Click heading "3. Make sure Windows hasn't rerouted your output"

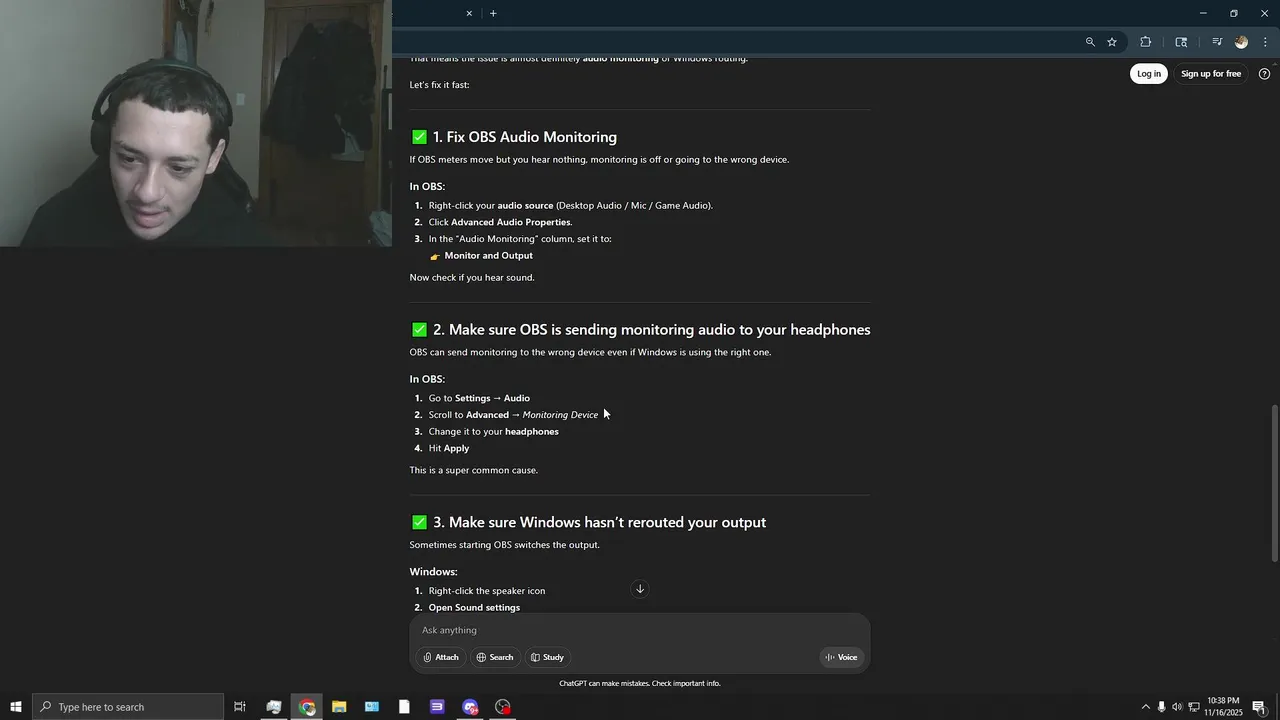click(x=599, y=522)
